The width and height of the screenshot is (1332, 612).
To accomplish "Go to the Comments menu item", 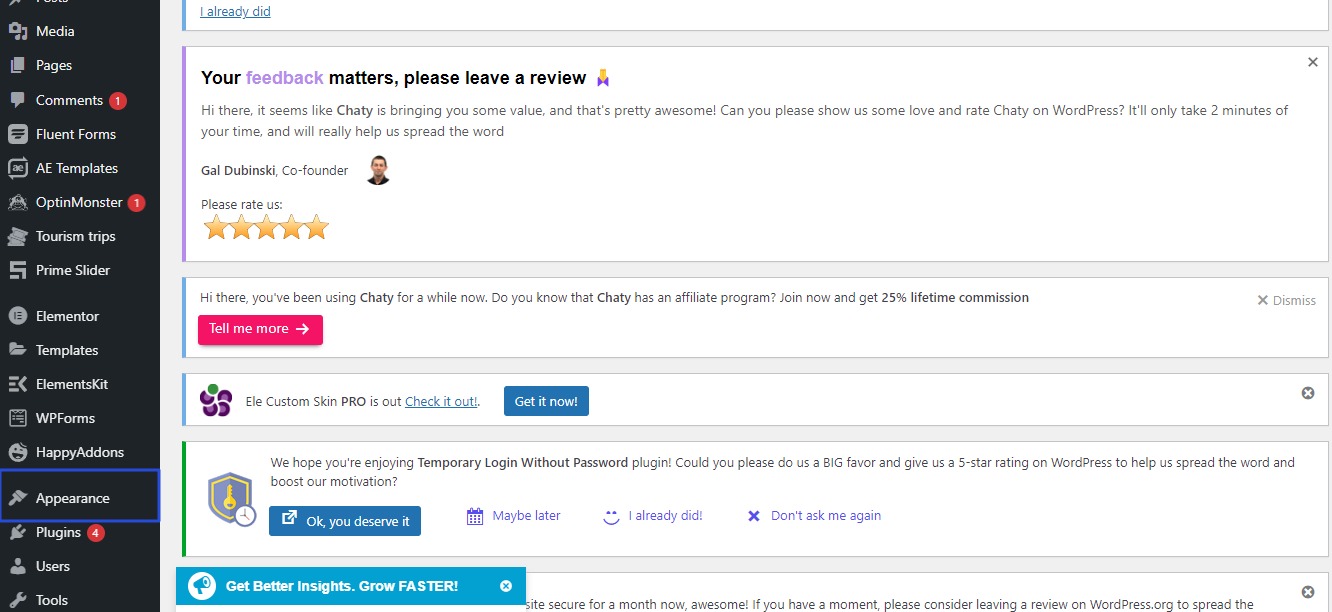I will click(69, 100).
